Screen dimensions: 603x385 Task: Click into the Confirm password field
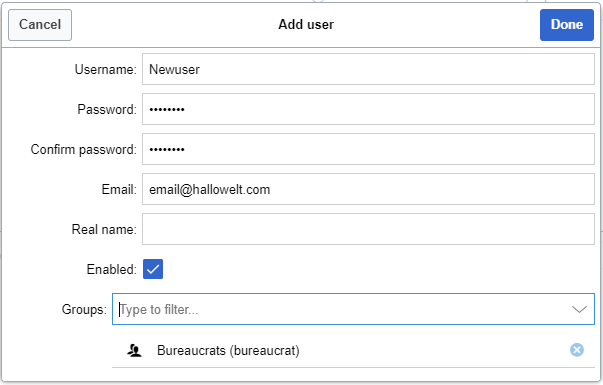[368, 149]
